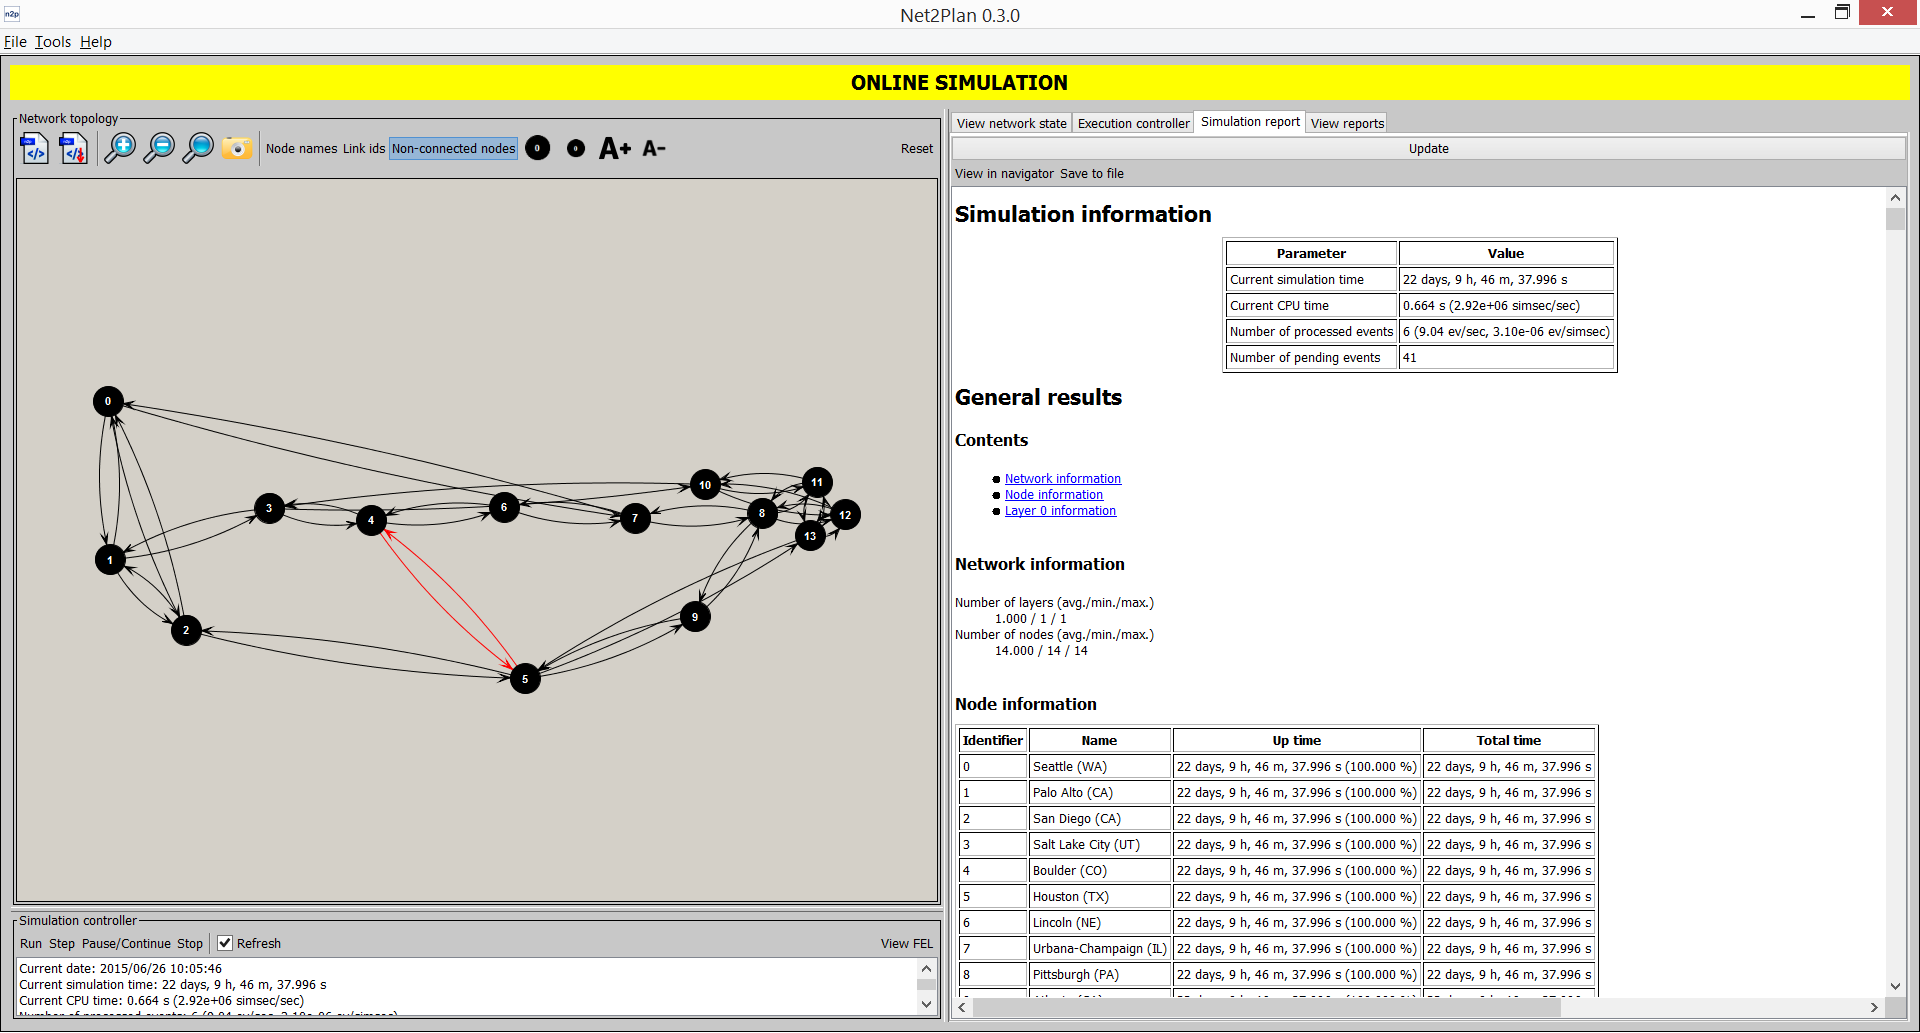Select node 7 in topology

pyautogui.click(x=635, y=518)
